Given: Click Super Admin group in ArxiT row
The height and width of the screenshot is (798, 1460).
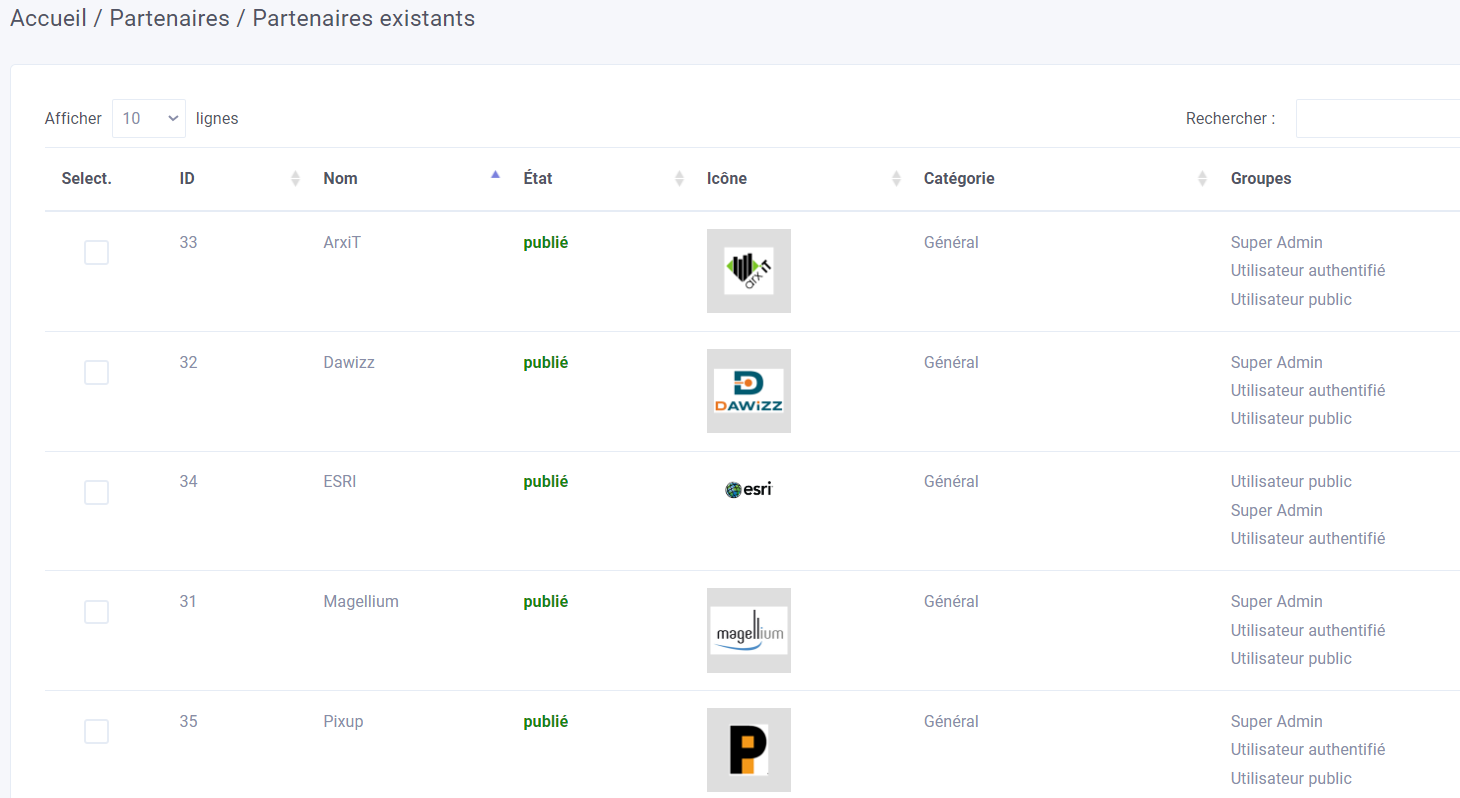Looking at the screenshot, I should pos(1276,243).
